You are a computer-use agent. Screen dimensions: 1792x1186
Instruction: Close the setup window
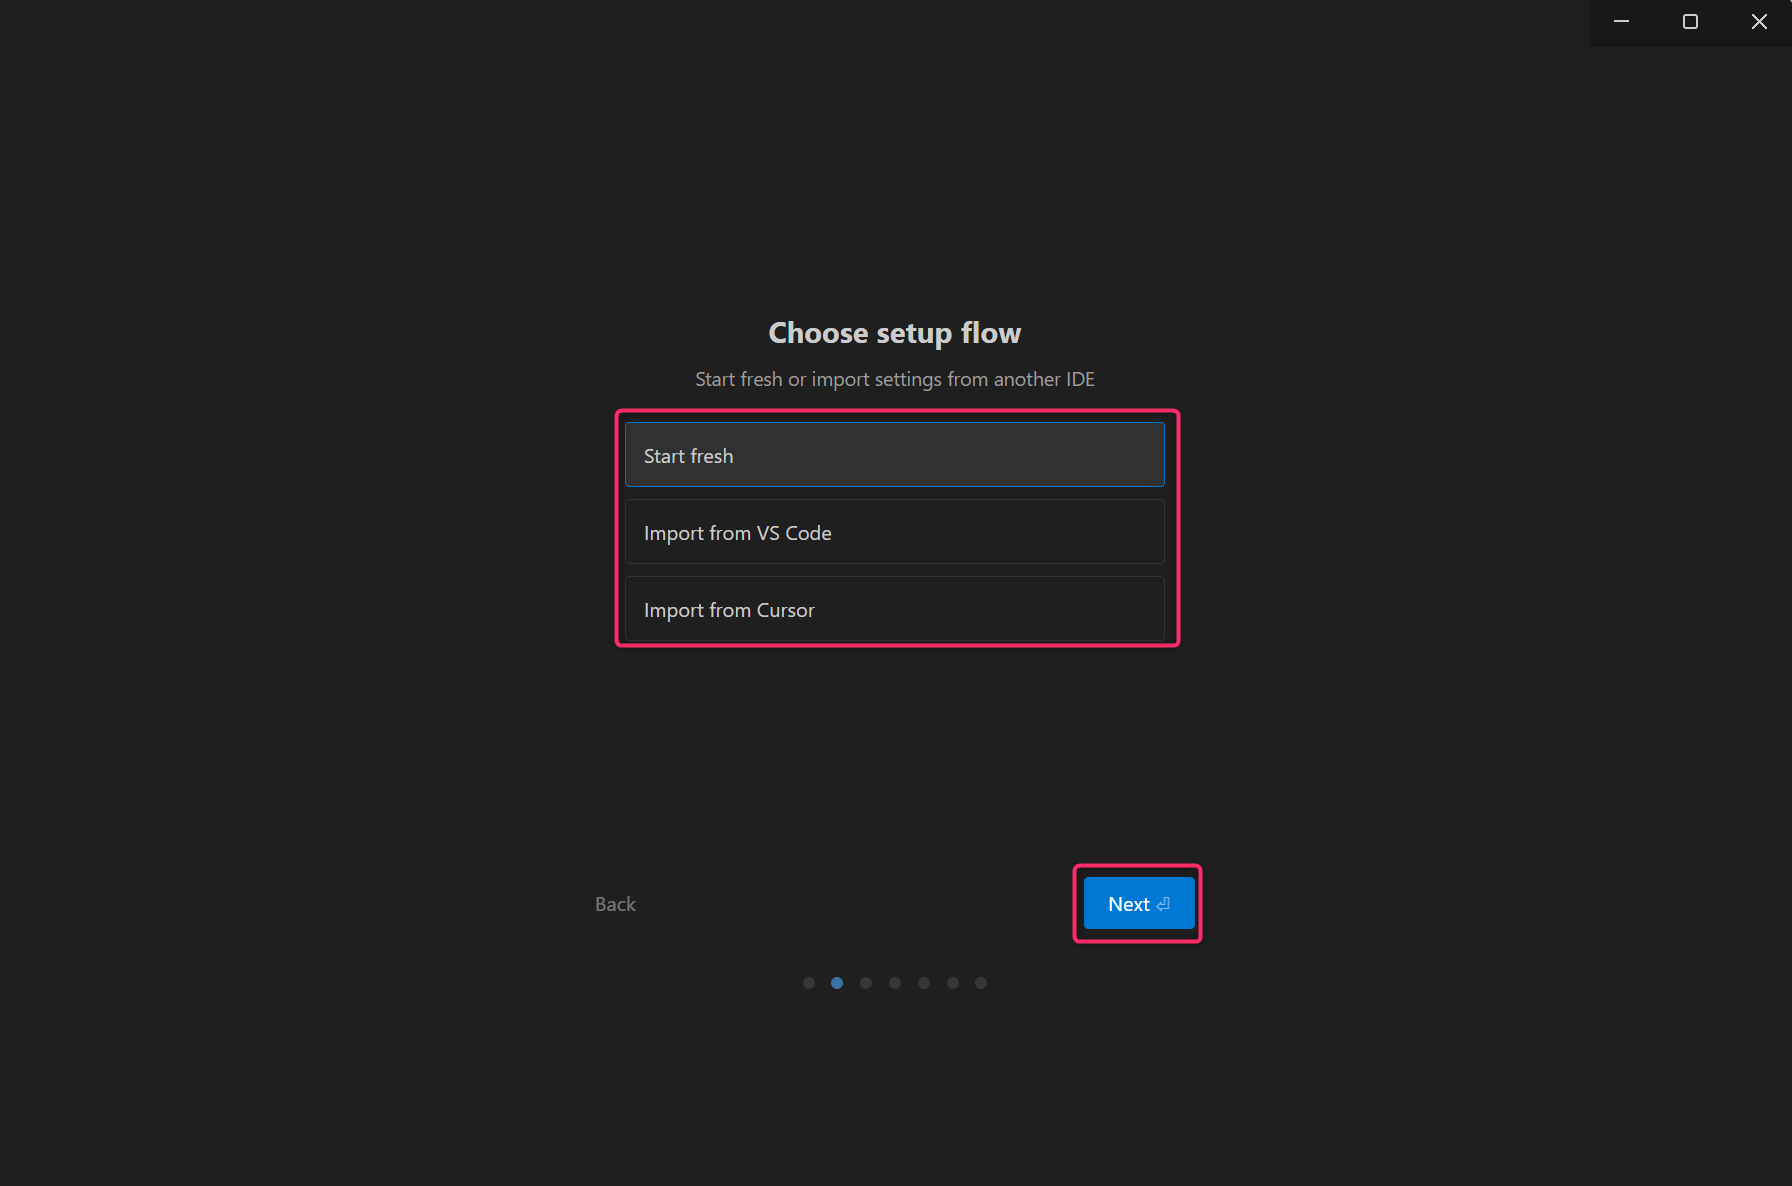[1759, 22]
